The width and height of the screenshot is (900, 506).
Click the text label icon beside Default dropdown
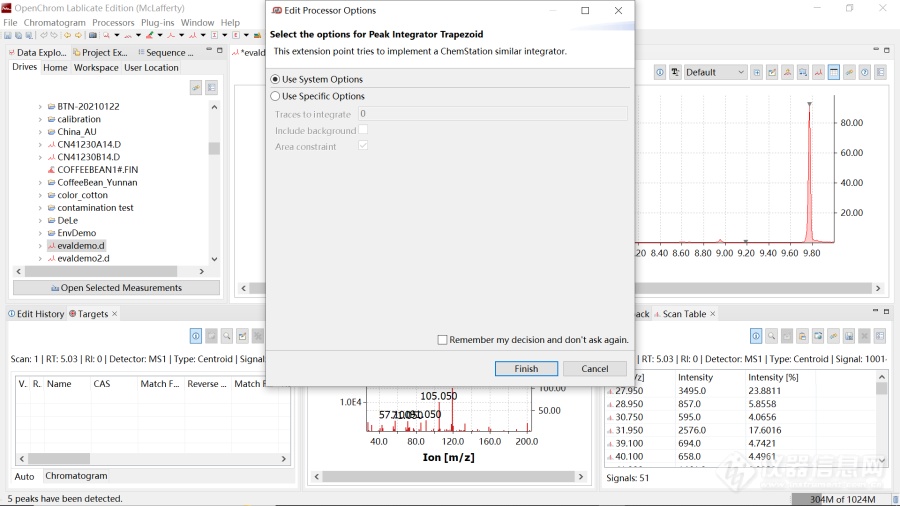pos(676,72)
